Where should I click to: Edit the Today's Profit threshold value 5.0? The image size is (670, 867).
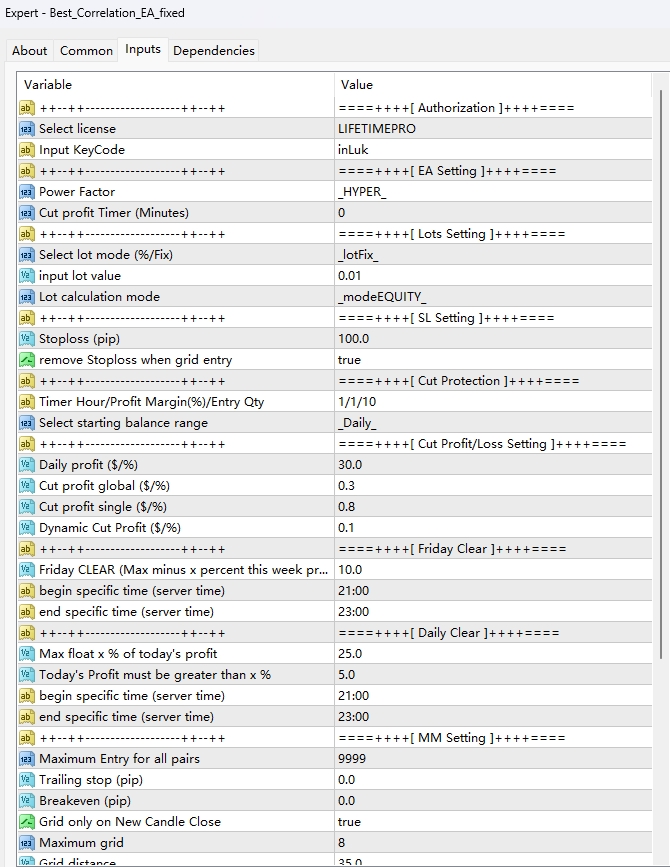493,675
